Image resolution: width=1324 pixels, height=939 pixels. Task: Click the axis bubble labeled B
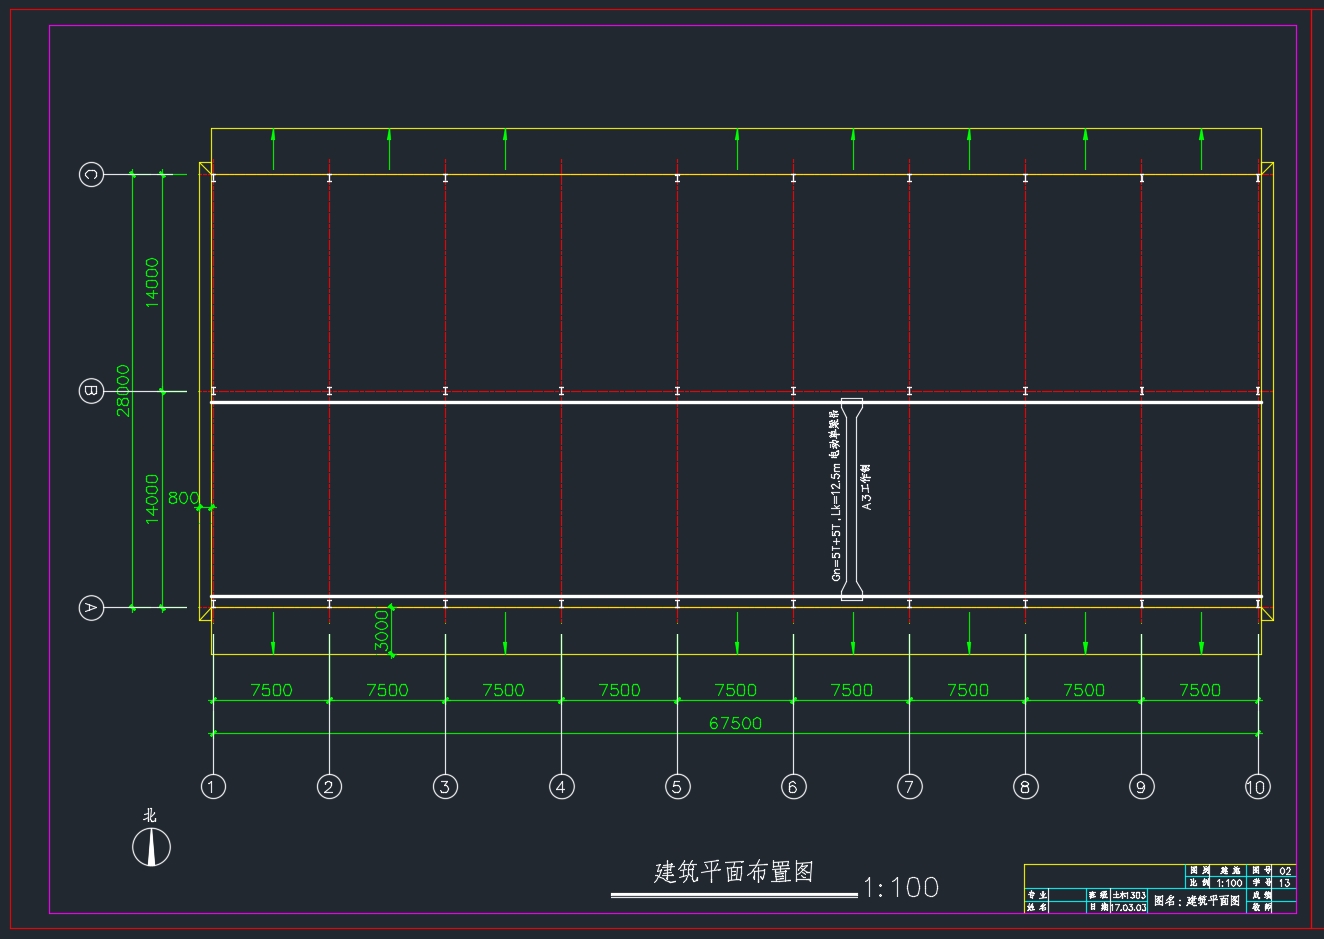[91, 391]
